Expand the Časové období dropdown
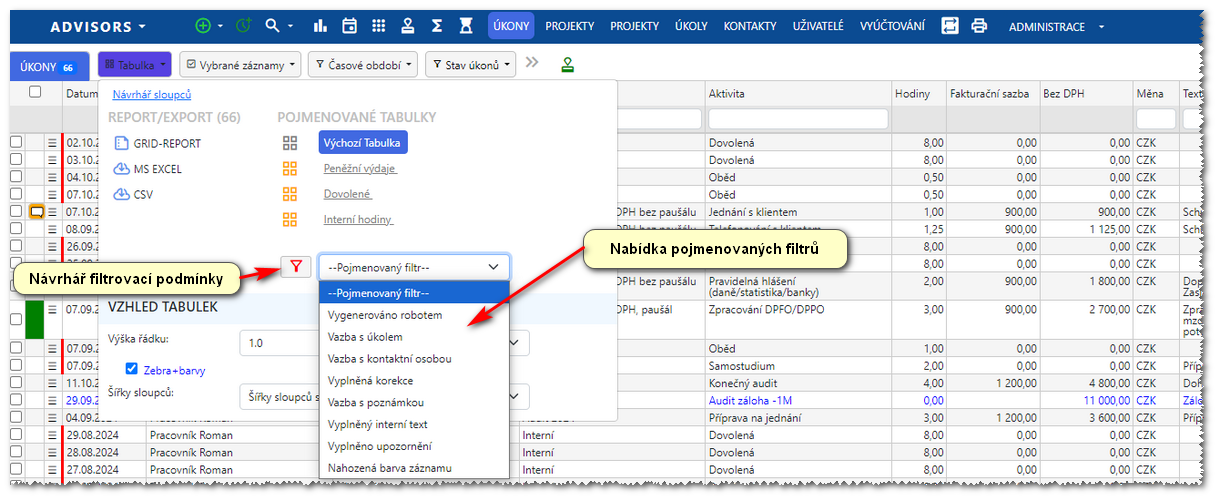 click(361, 66)
